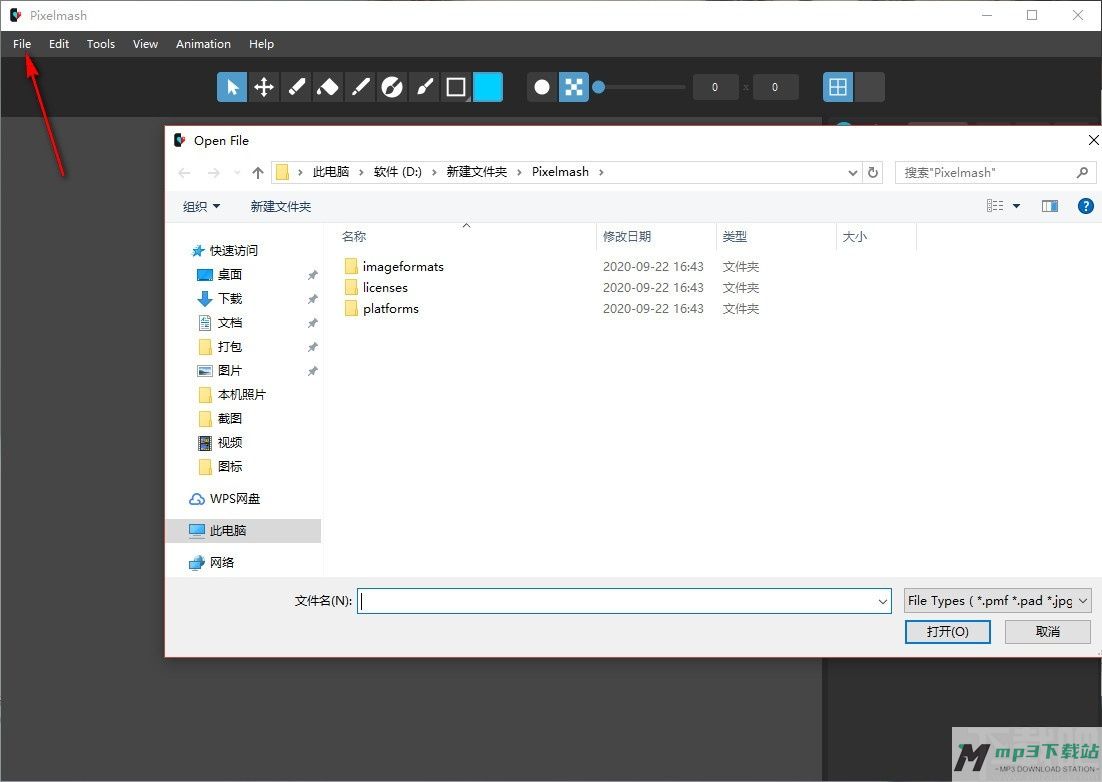The image size is (1102, 782).
Task: Click the first size field showing 0
Action: coord(715,87)
